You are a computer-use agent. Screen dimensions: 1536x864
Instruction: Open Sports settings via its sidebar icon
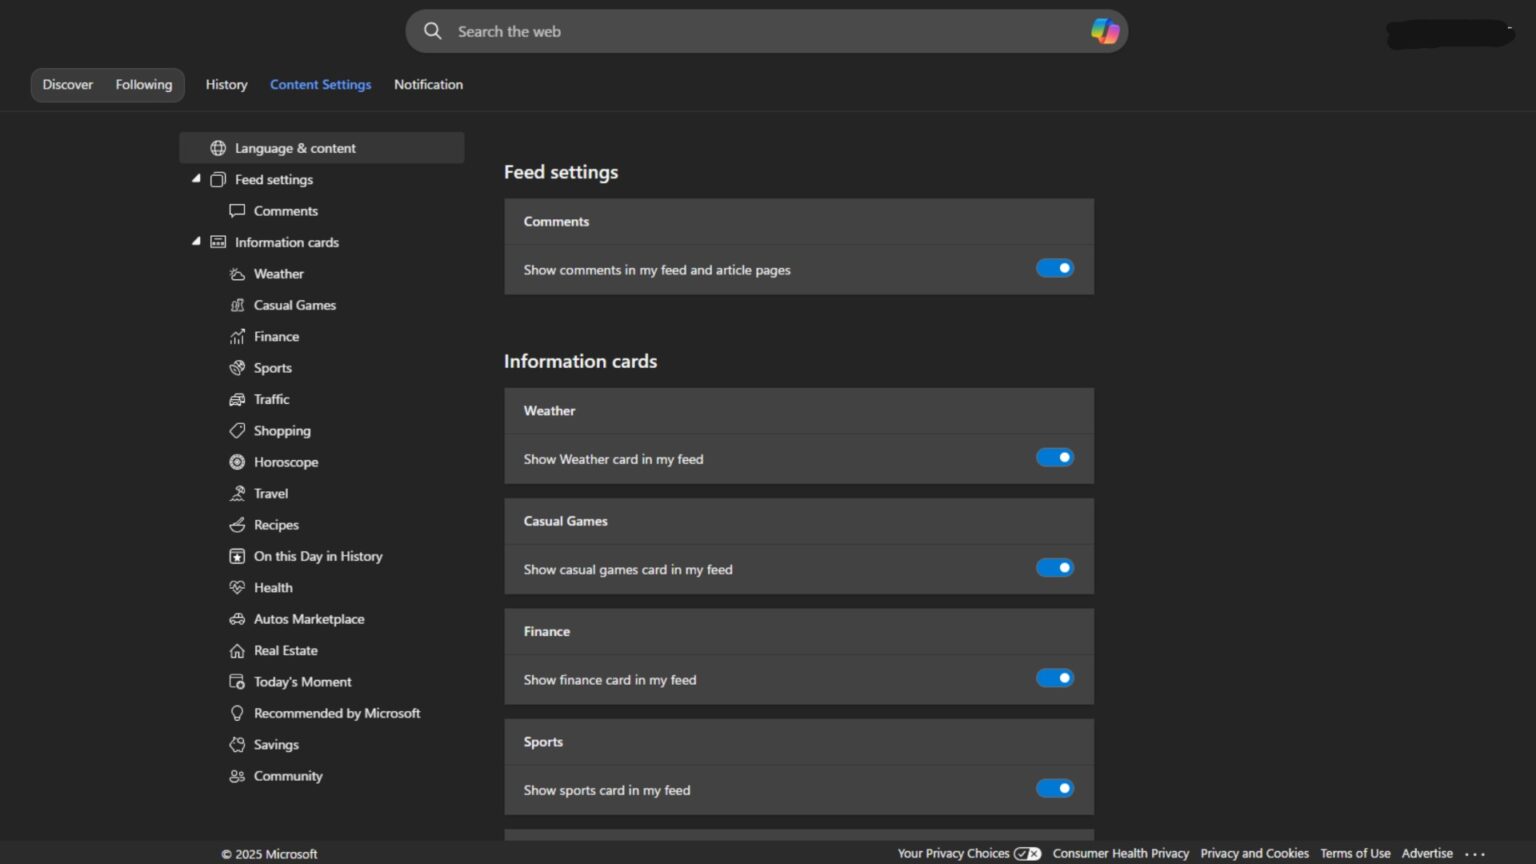coord(237,367)
